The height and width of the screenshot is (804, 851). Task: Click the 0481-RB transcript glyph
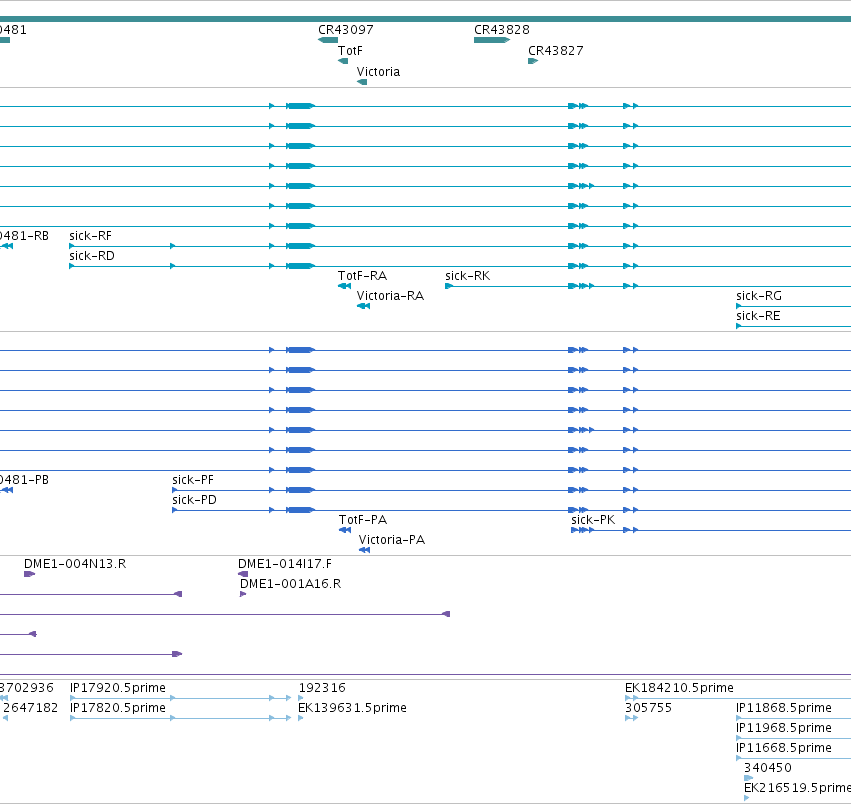7,246
